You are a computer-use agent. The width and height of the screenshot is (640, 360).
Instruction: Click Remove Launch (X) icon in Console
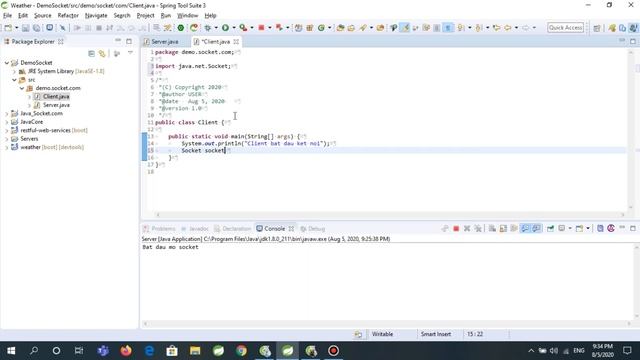pyautogui.click(x=467, y=229)
